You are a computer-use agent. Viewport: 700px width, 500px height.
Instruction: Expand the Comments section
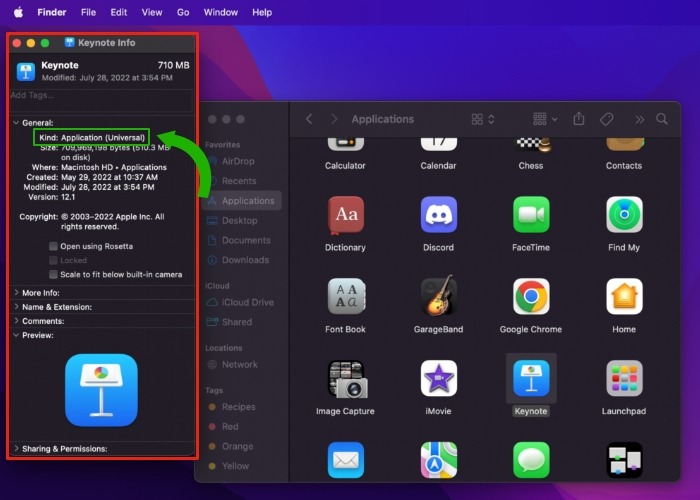click(16, 321)
